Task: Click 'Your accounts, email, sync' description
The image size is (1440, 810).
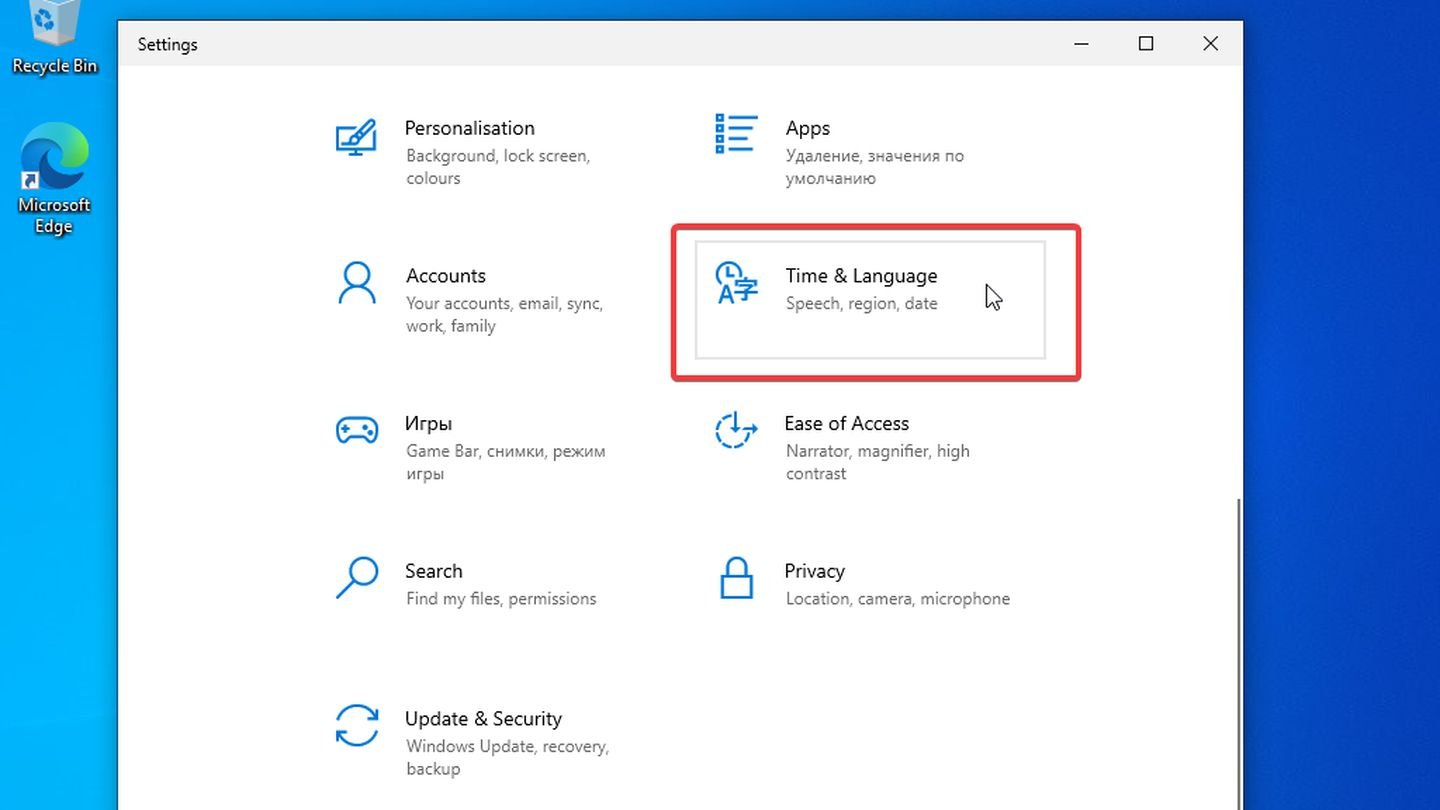Action: coord(503,314)
